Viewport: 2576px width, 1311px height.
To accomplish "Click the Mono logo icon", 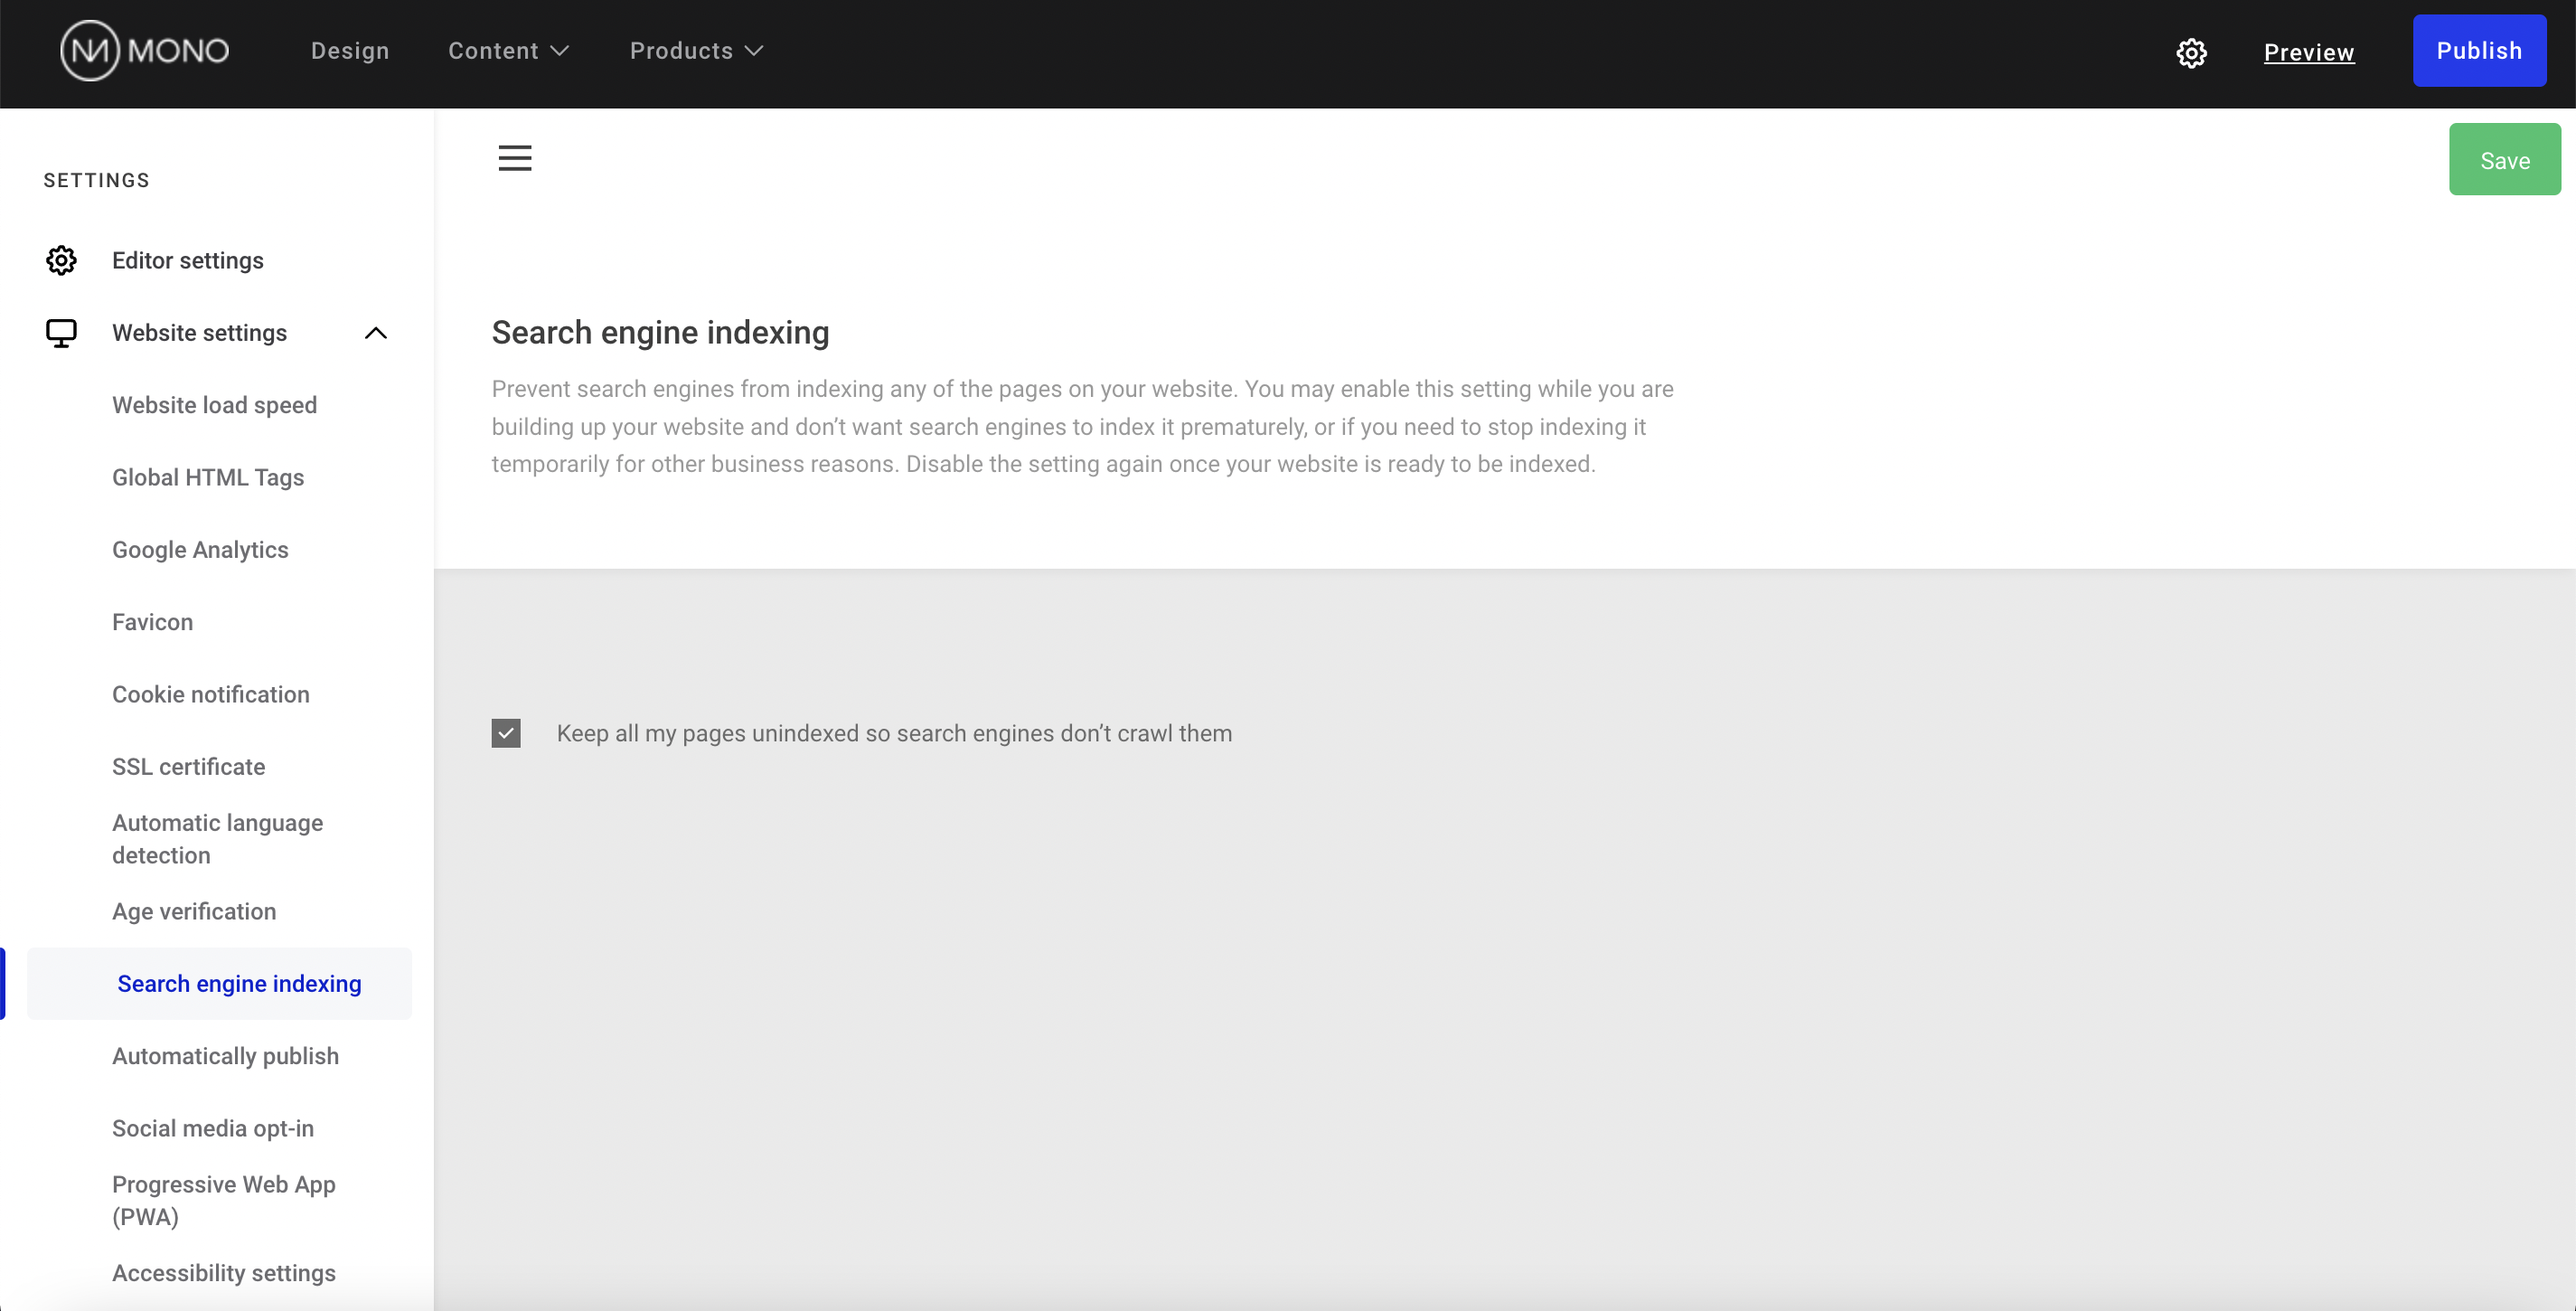I will click(145, 50).
